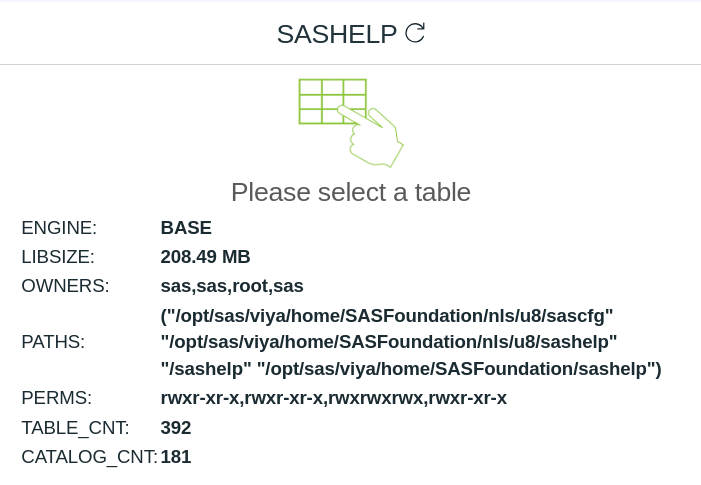Select the LIBSIZE label

60,257
